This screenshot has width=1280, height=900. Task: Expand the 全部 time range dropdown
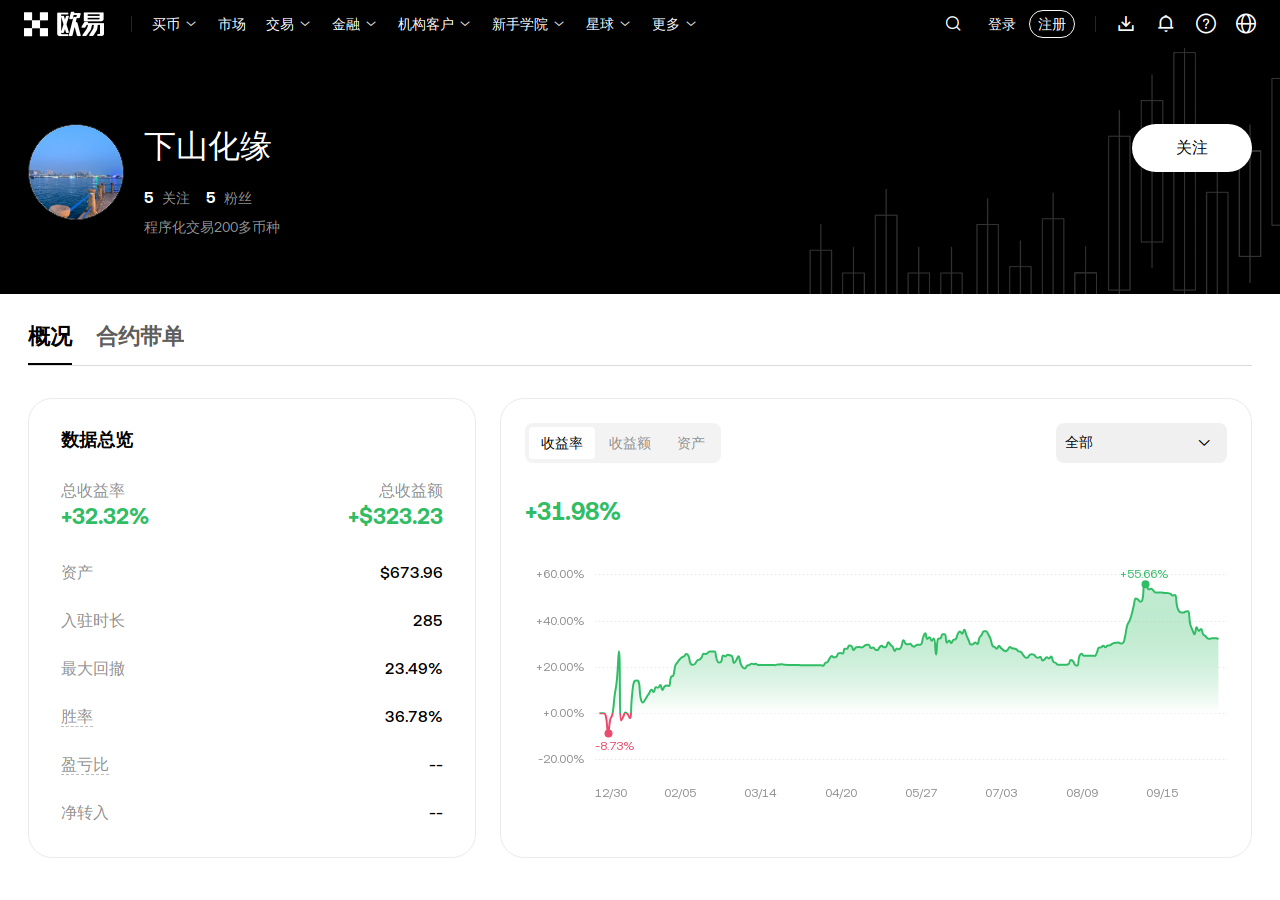tap(1141, 443)
